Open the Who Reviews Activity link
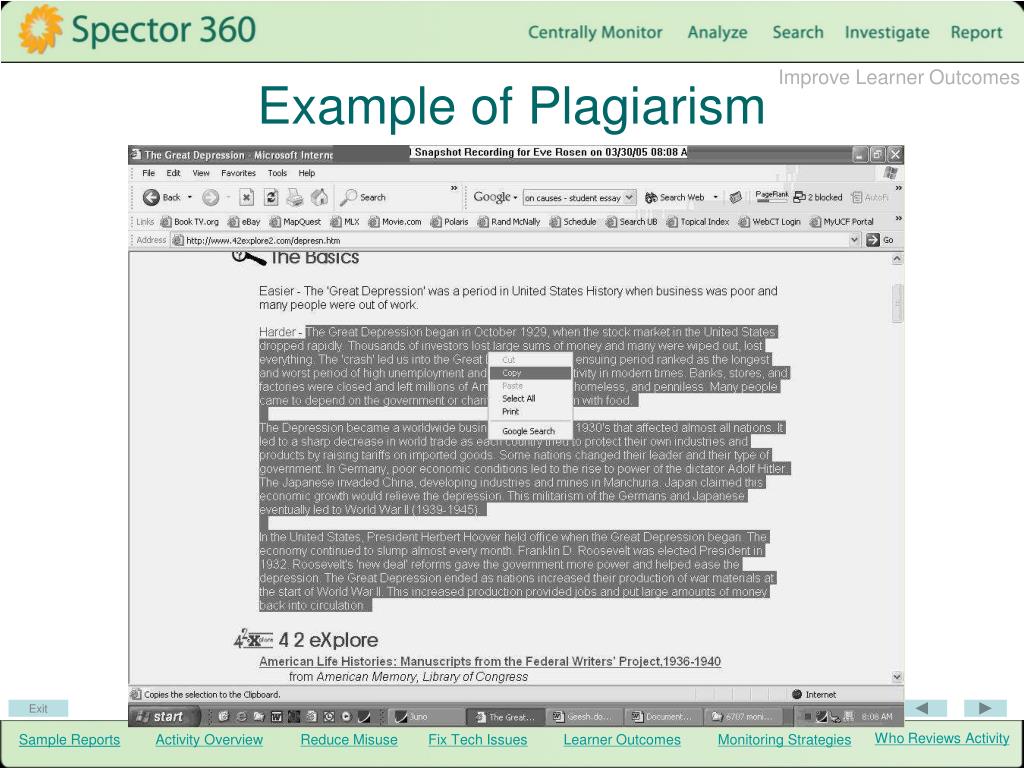This screenshot has width=1024, height=768. [x=942, y=738]
